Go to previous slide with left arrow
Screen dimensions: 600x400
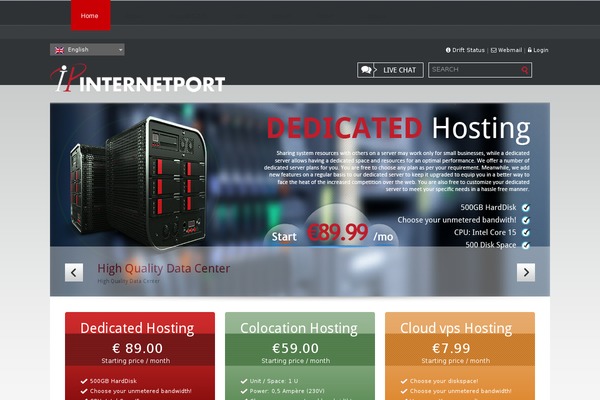click(74, 273)
